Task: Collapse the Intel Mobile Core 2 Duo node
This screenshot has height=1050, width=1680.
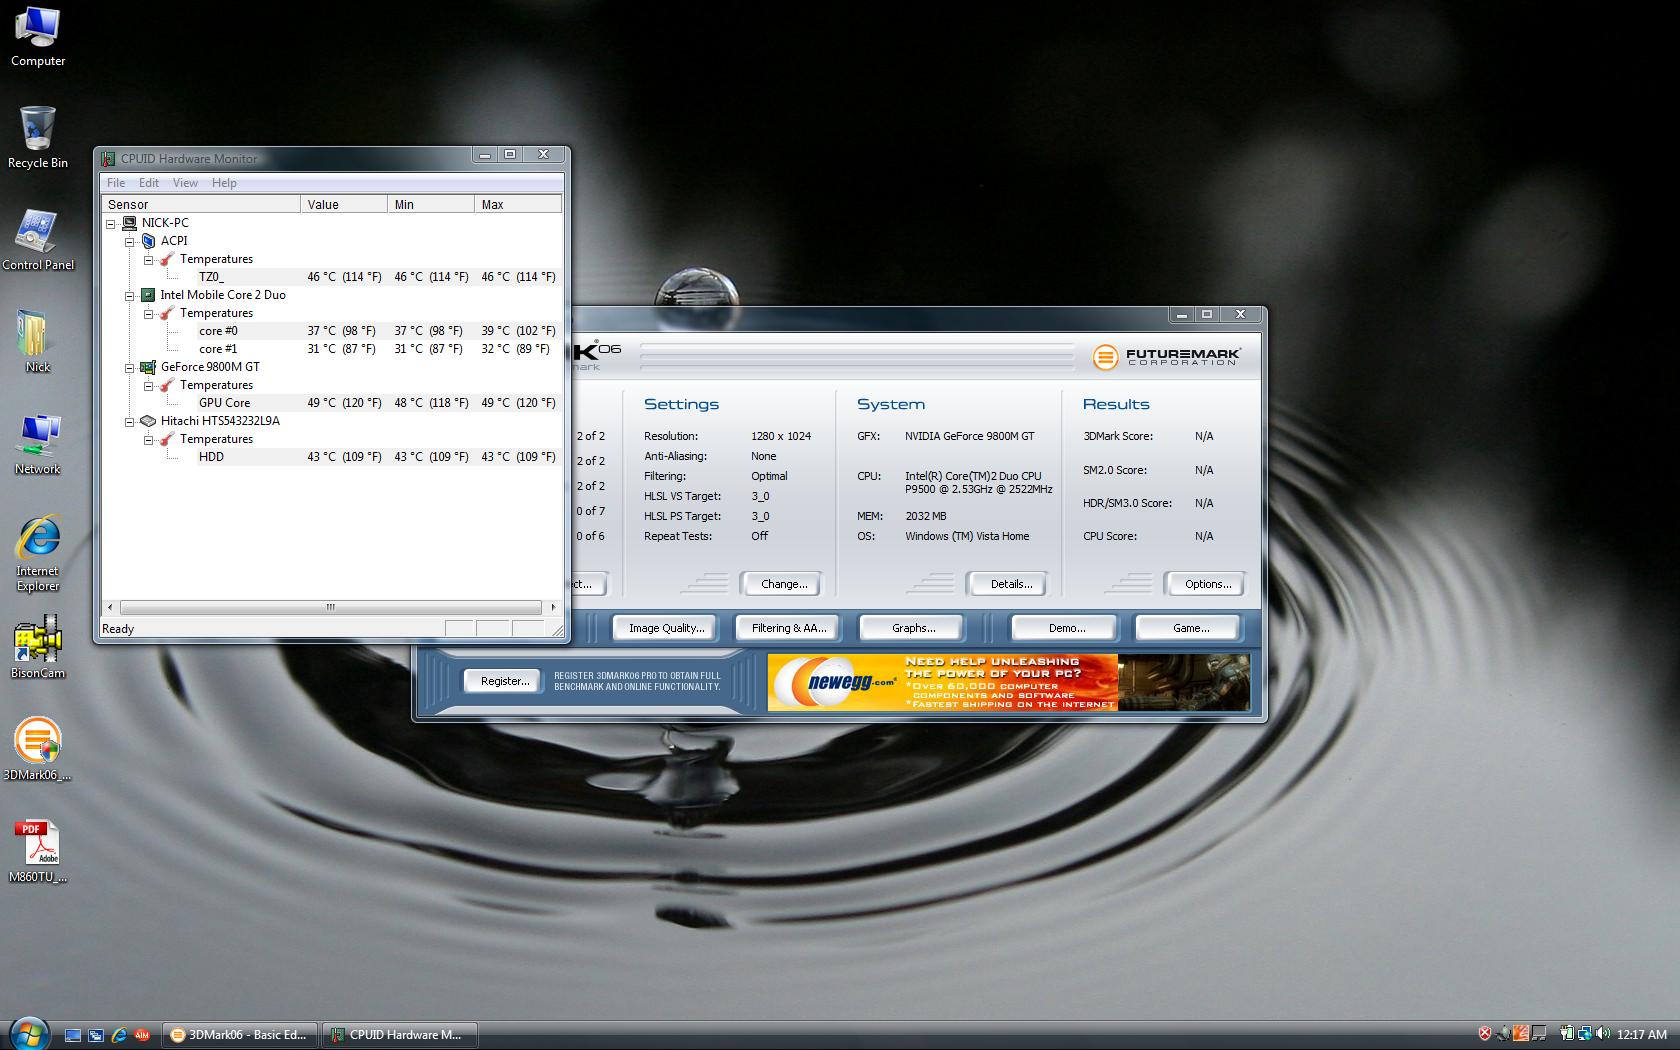Action: tap(129, 295)
